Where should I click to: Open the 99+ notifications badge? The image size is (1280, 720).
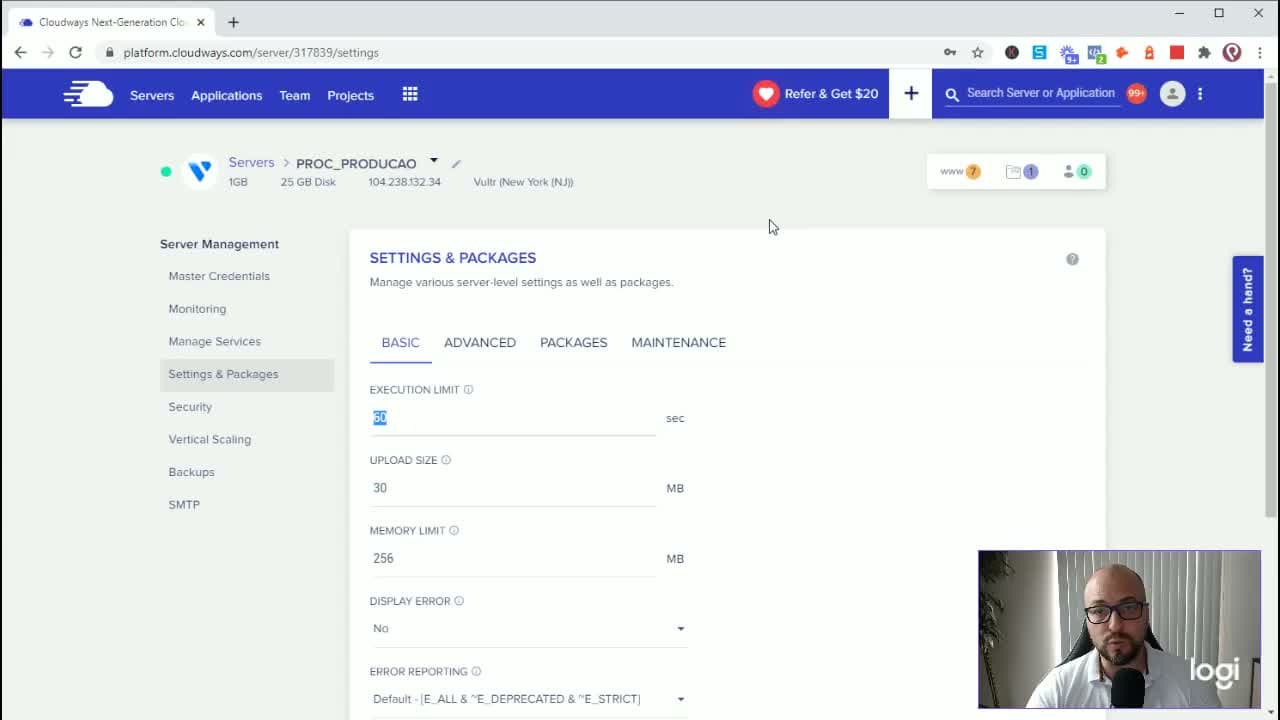[x=1136, y=93]
